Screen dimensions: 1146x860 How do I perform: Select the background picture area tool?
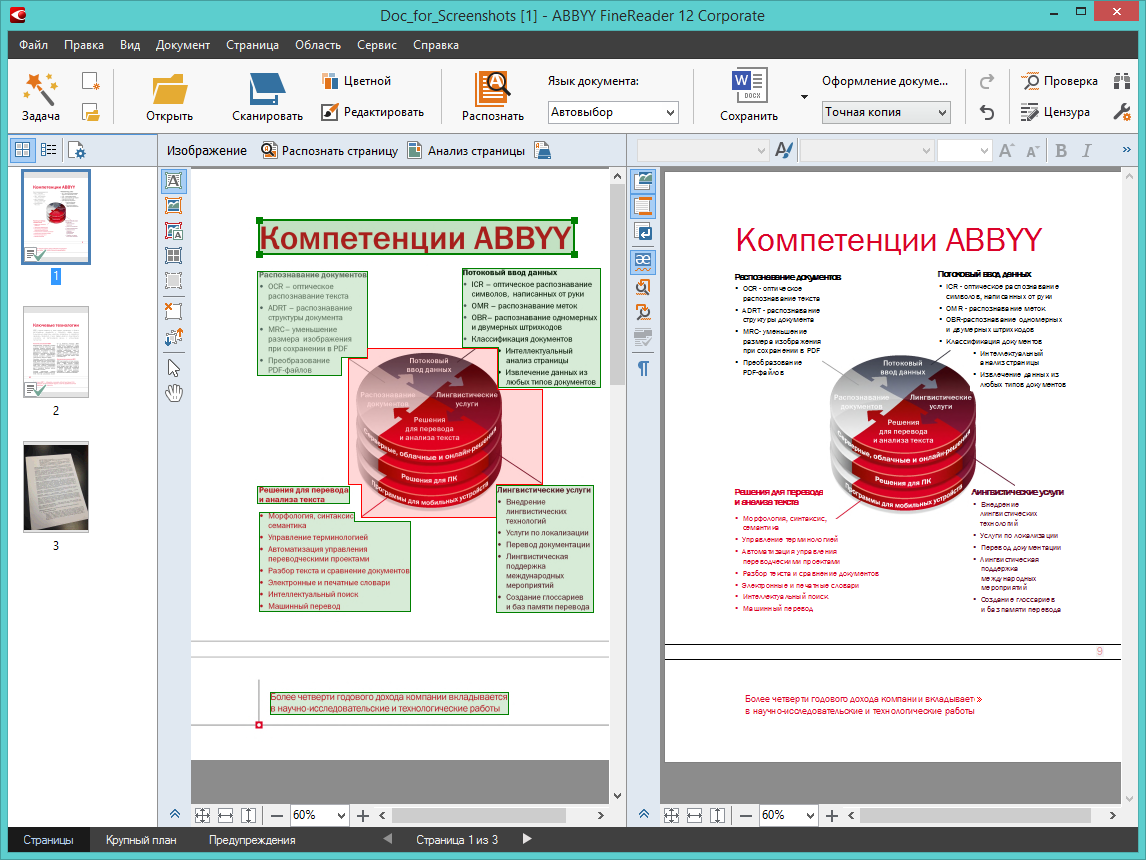[x=173, y=231]
